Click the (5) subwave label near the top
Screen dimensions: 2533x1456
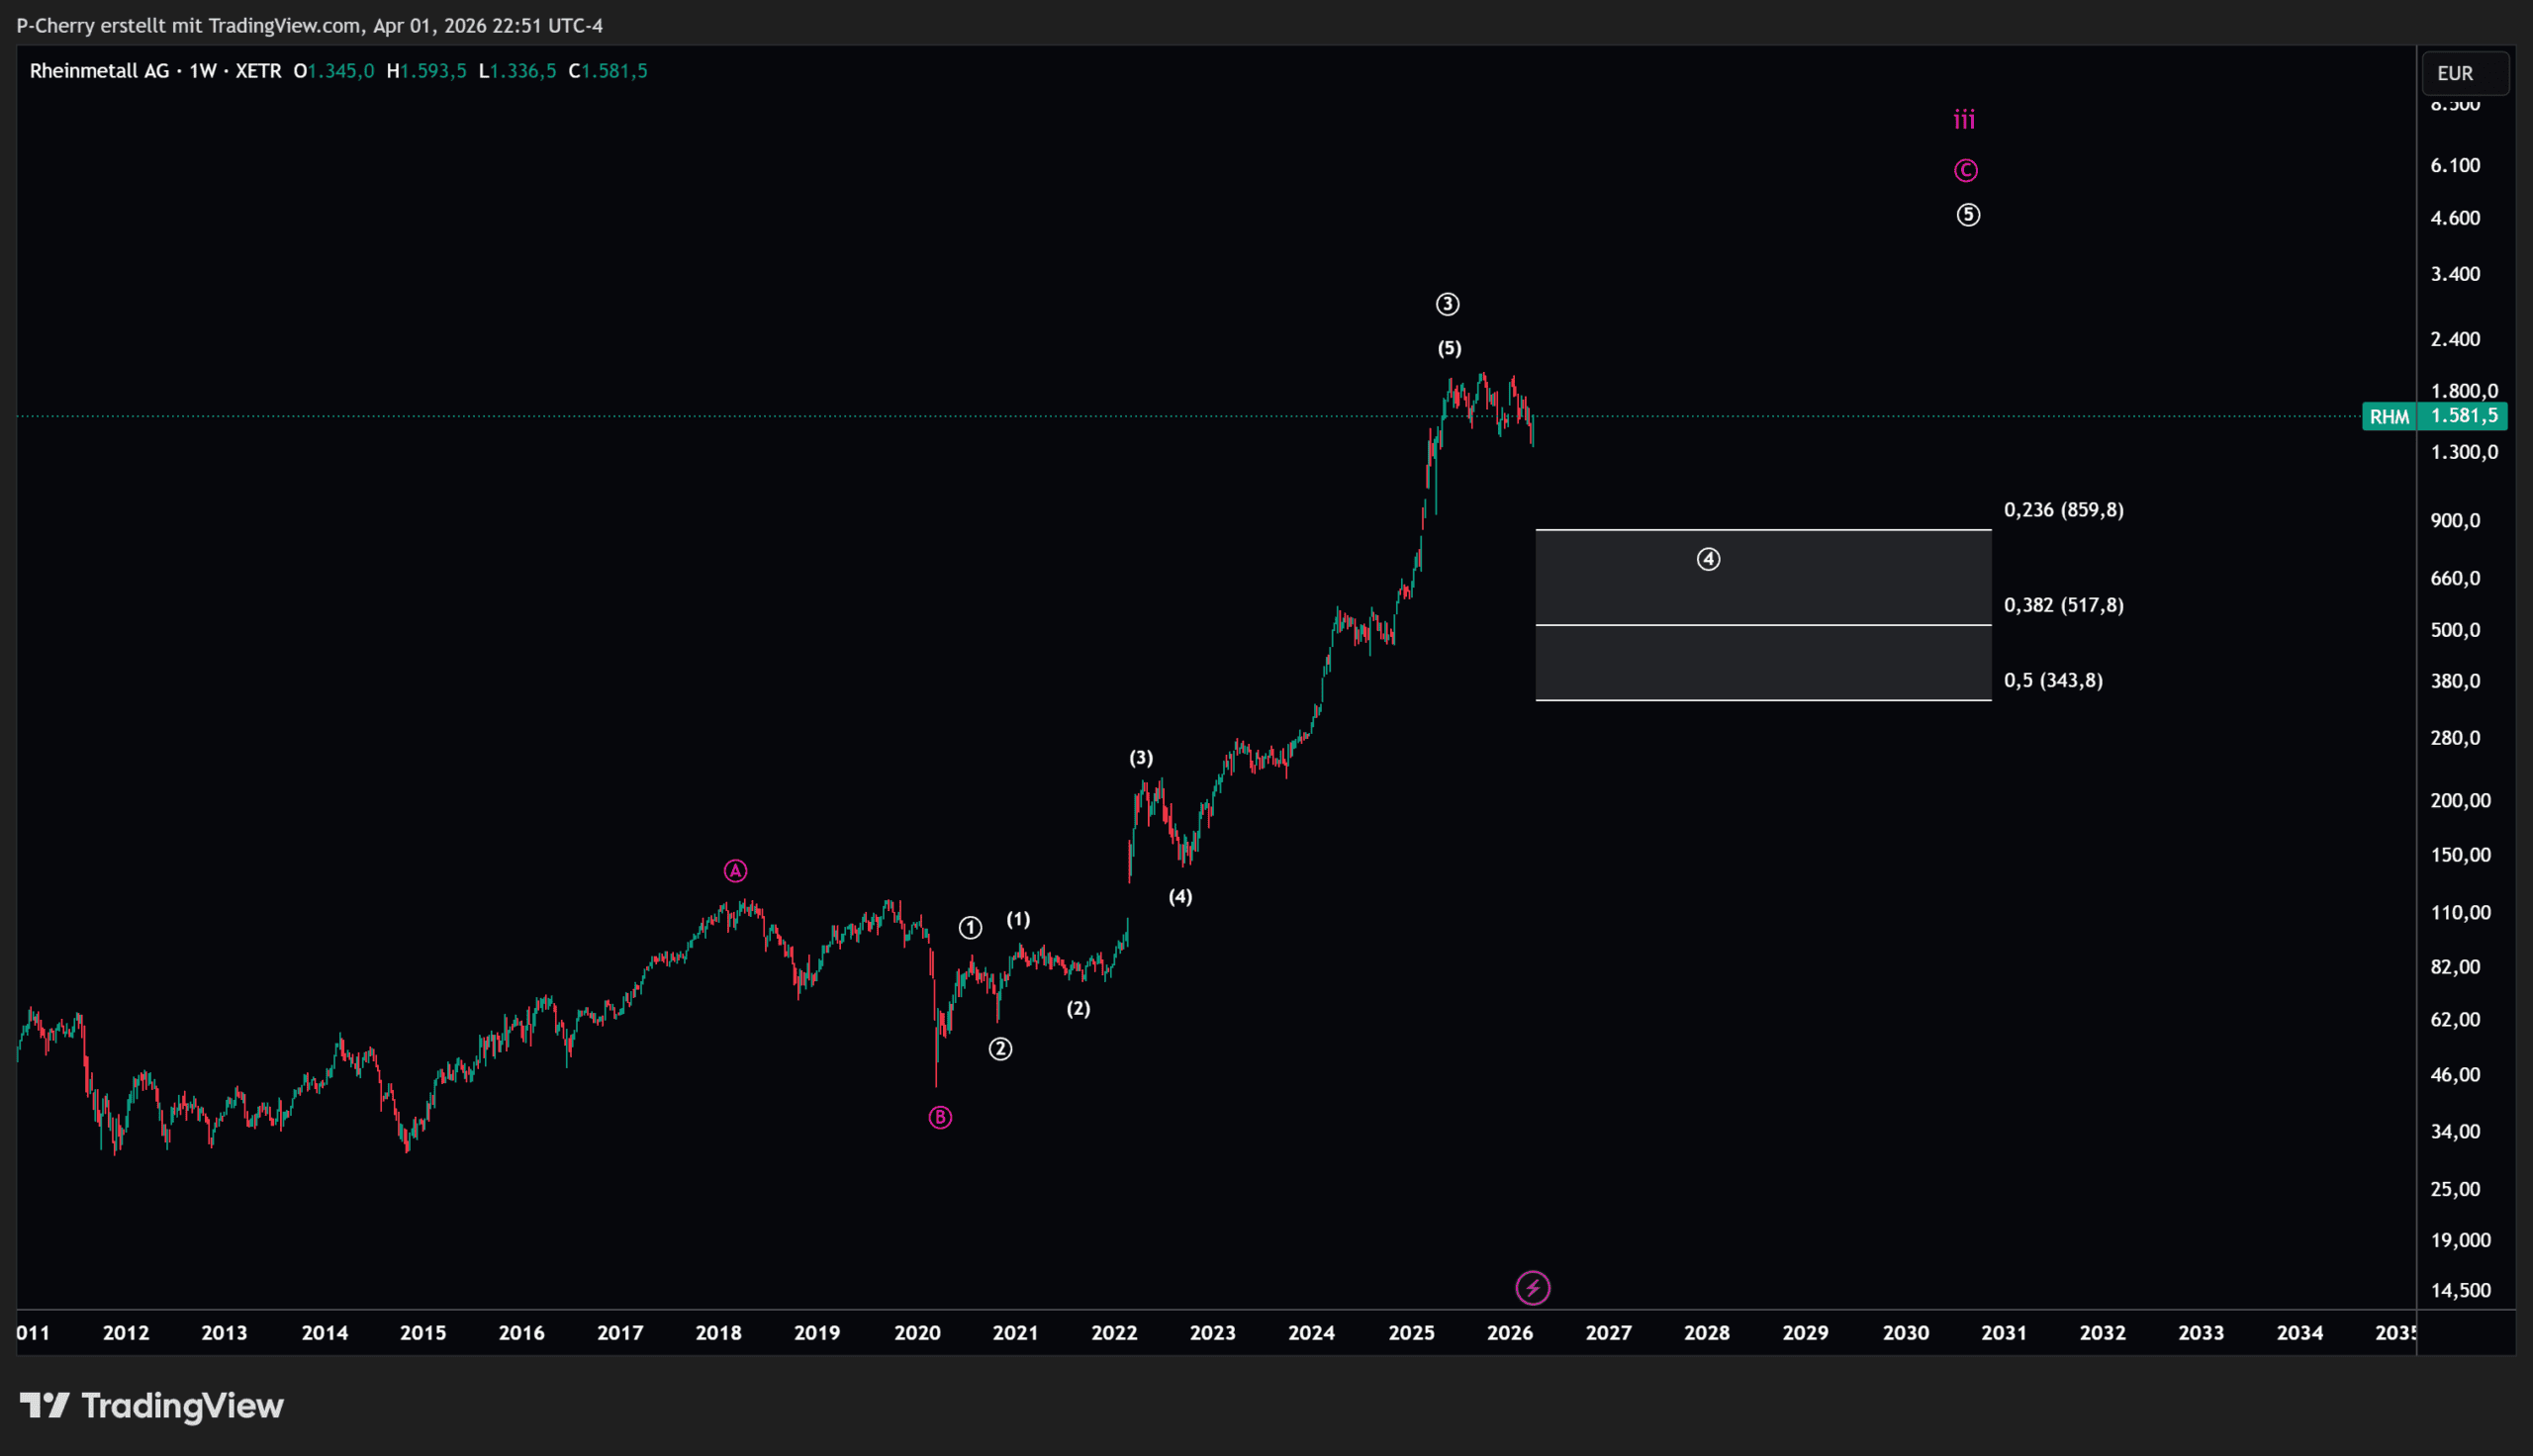tap(1449, 348)
